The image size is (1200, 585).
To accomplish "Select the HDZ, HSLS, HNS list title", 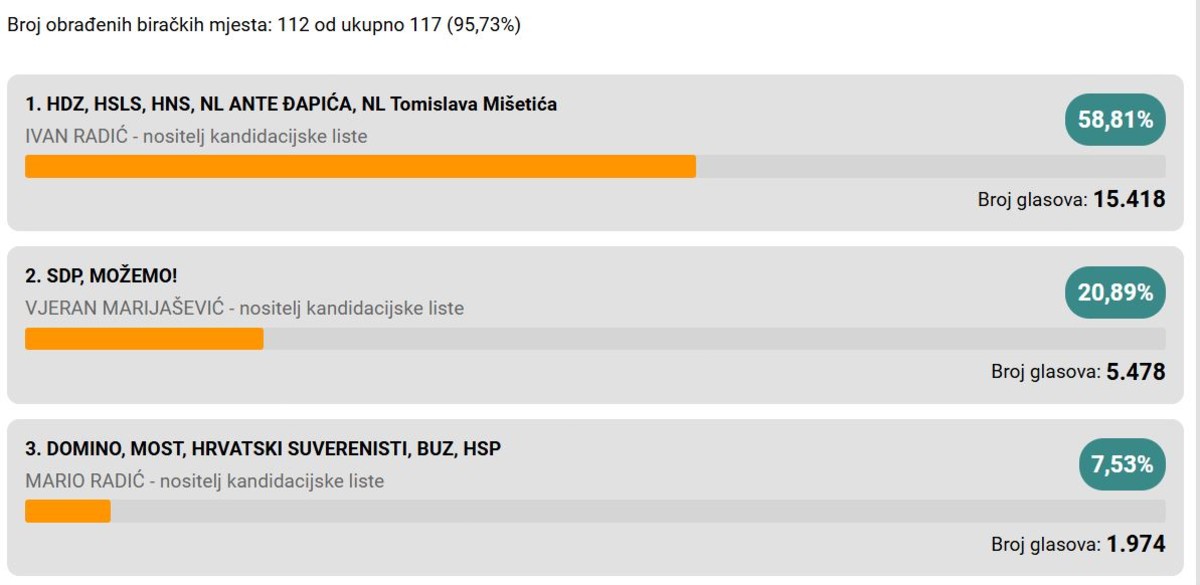I will [291, 104].
